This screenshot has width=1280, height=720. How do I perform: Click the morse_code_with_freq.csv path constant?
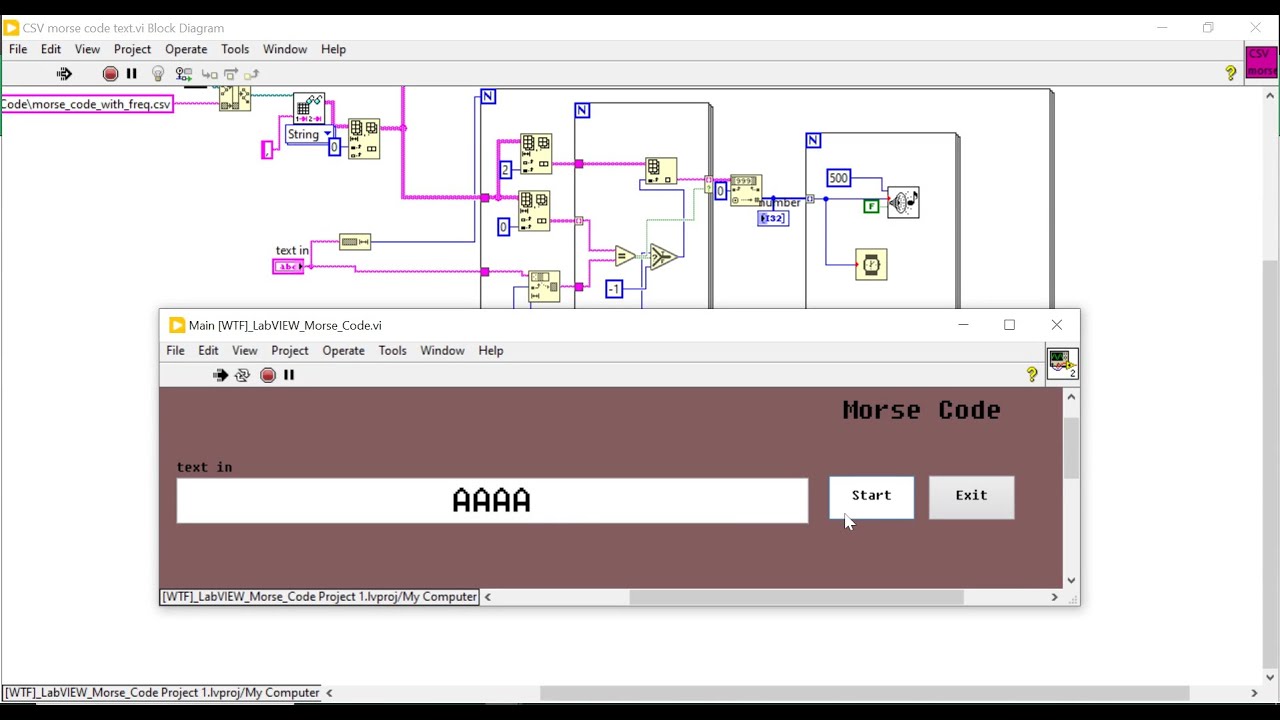point(86,104)
